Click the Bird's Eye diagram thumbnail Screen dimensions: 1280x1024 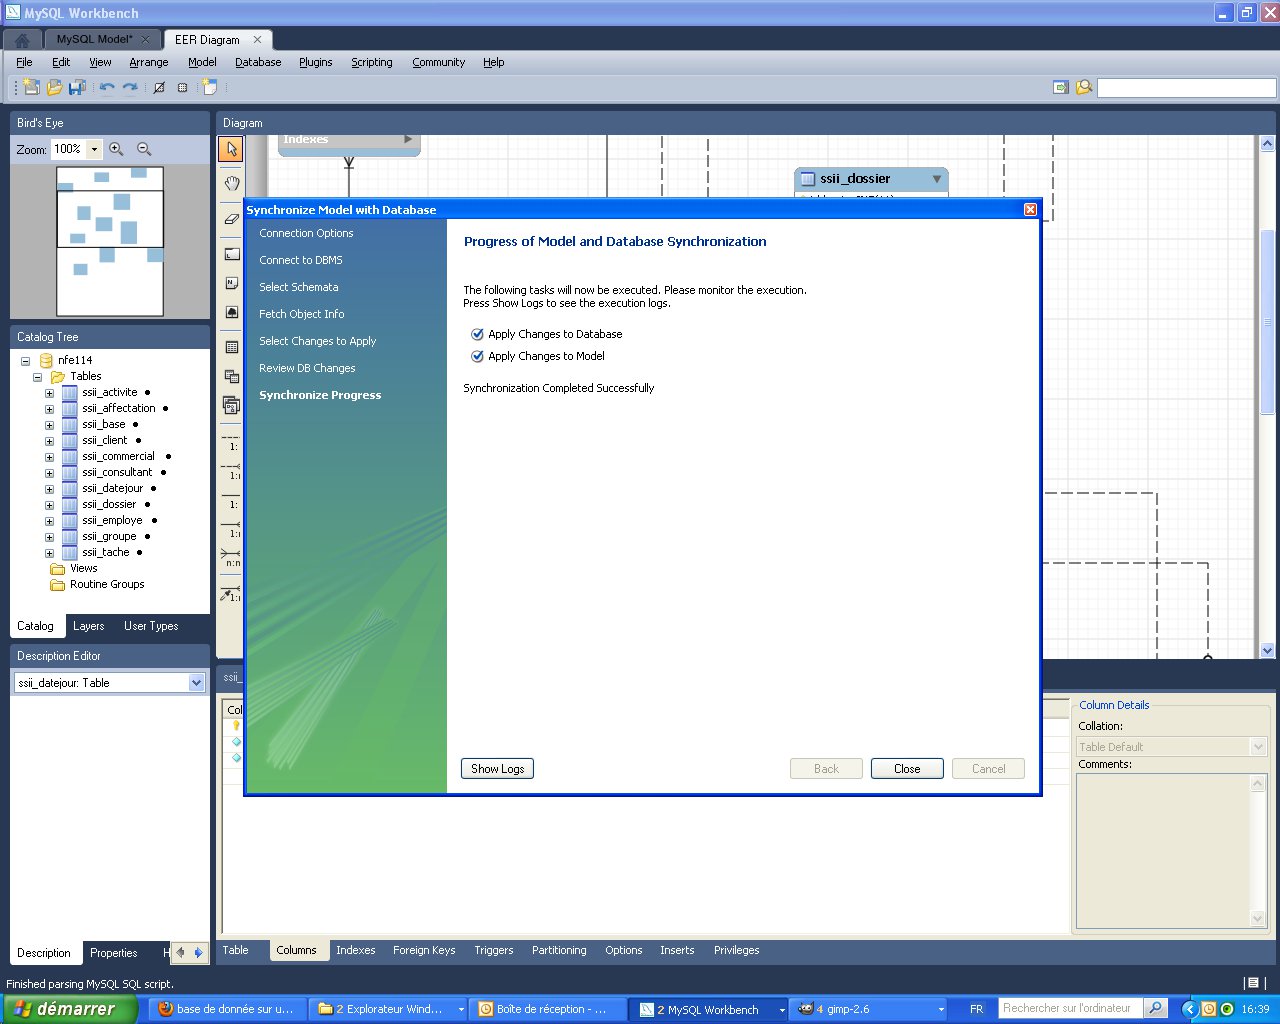tap(110, 242)
